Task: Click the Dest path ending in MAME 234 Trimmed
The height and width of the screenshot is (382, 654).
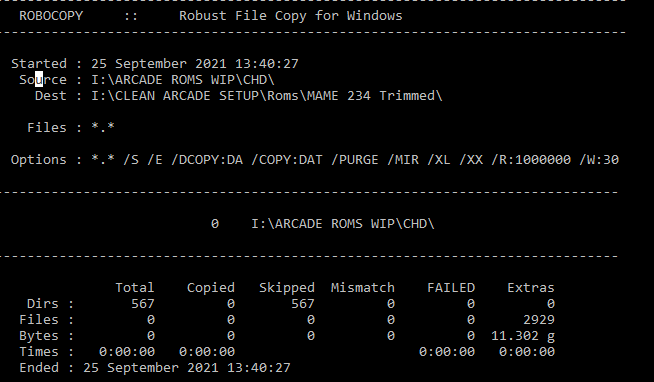Action: 267,96
